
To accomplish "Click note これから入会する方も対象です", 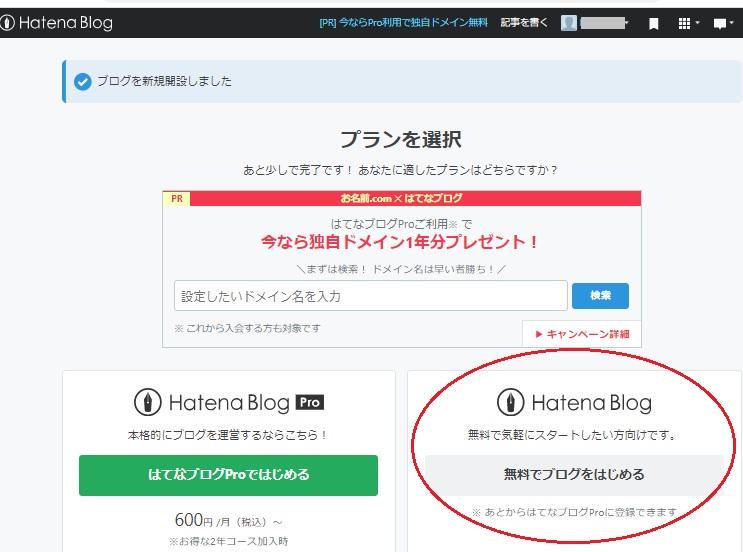I will (x=247, y=328).
